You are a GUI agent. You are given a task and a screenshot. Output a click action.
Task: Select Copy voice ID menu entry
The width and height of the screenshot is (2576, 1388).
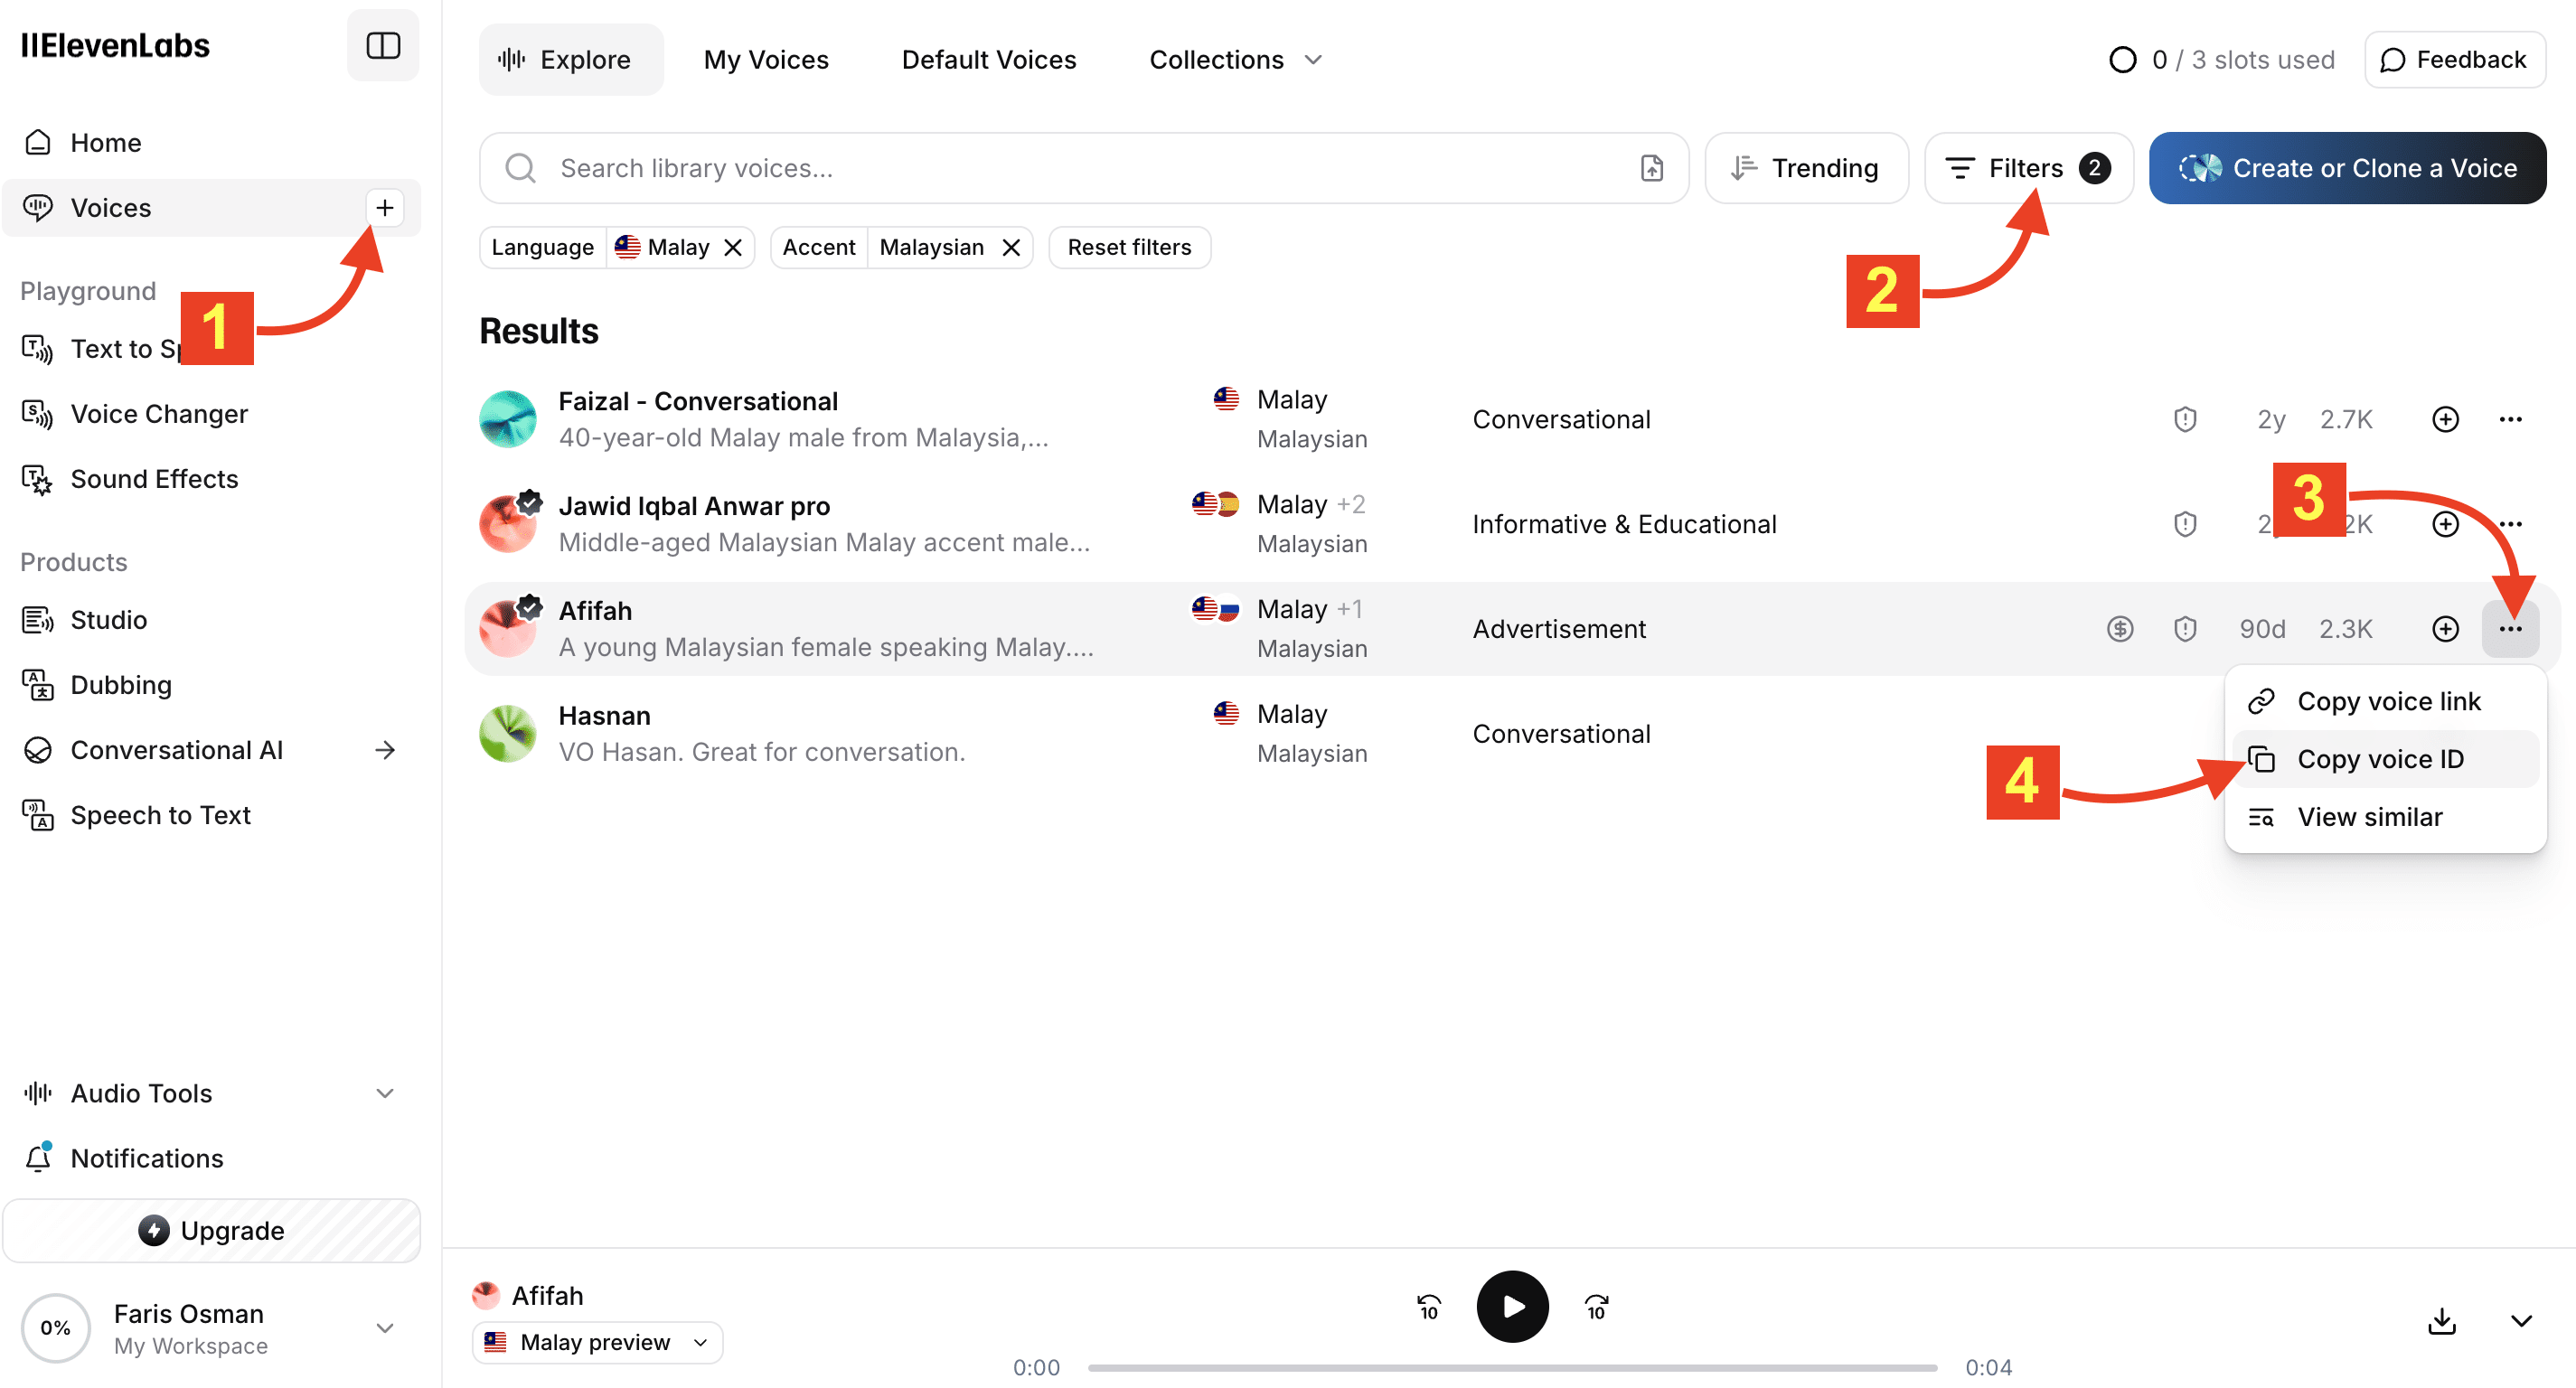pyautogui.click(x=2379, y=759)
